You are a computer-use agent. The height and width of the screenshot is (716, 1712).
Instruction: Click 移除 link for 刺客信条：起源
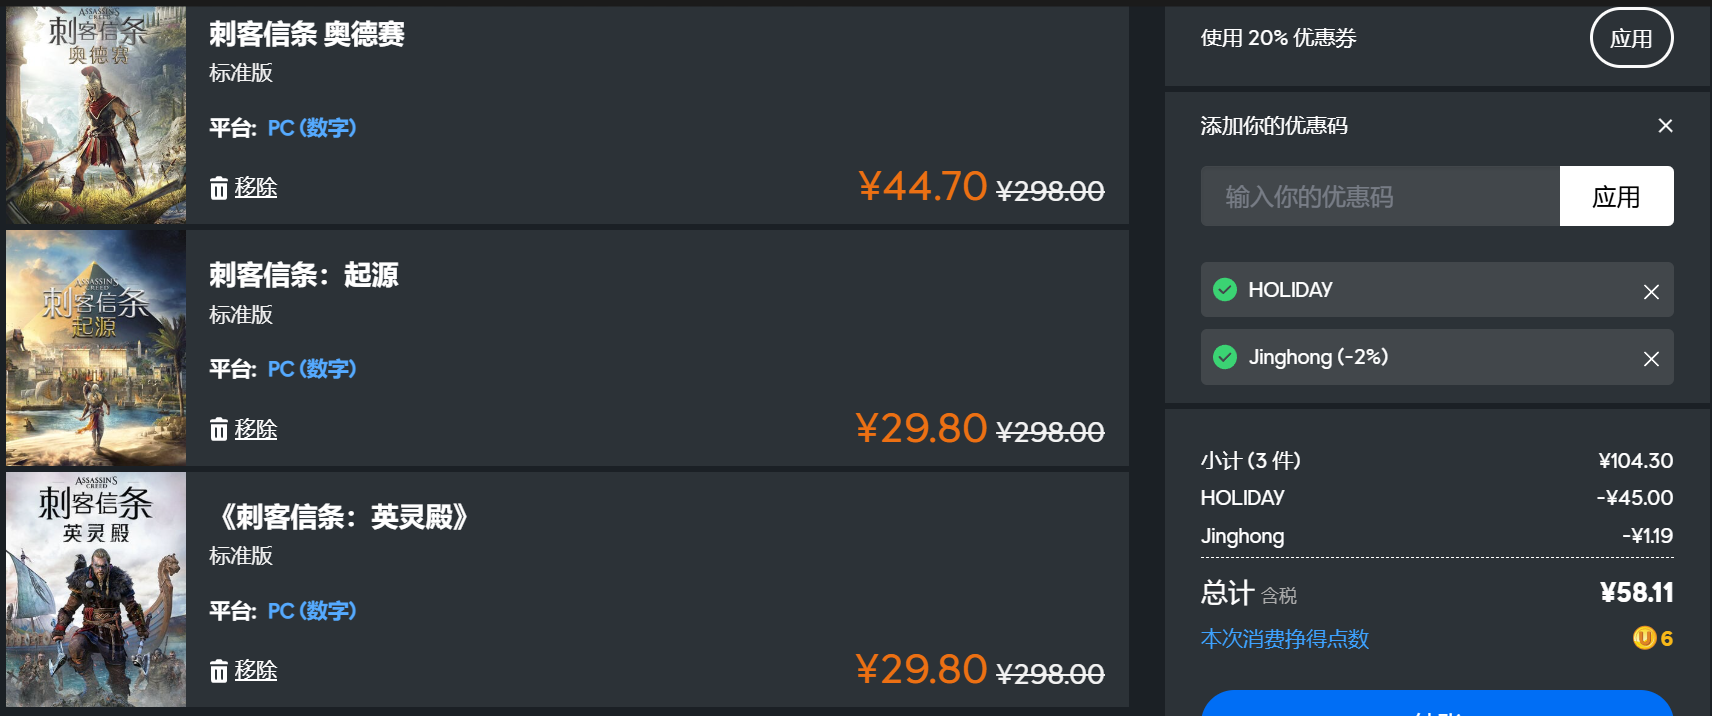pyautogui.click(x=256, y=430)
